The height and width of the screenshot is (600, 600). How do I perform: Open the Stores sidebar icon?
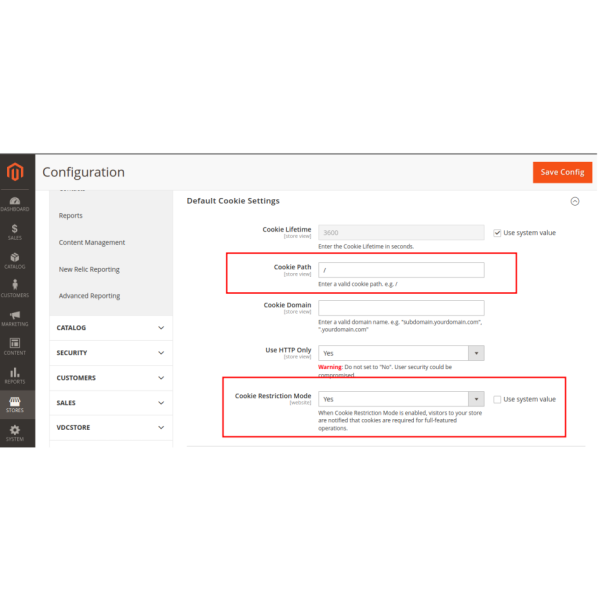coord(15,403)
